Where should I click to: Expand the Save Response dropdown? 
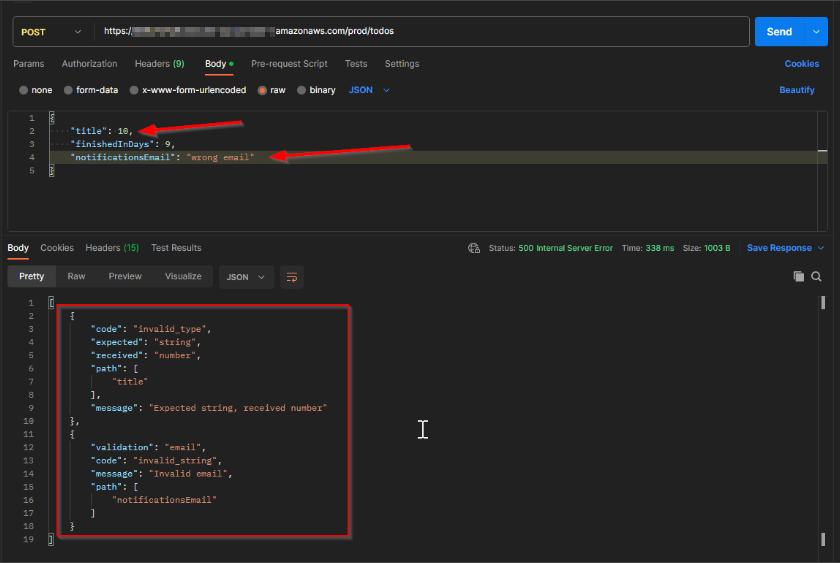coord(821,248)
